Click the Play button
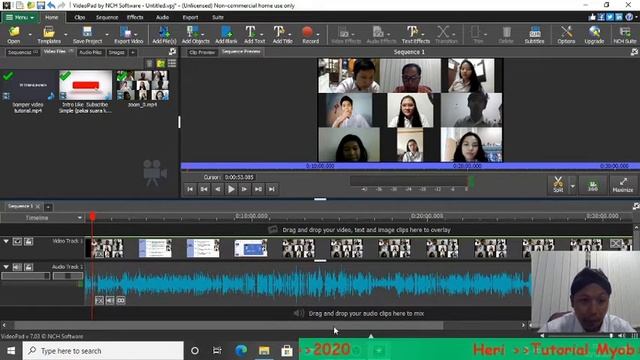640x360 pixels. 231,189
